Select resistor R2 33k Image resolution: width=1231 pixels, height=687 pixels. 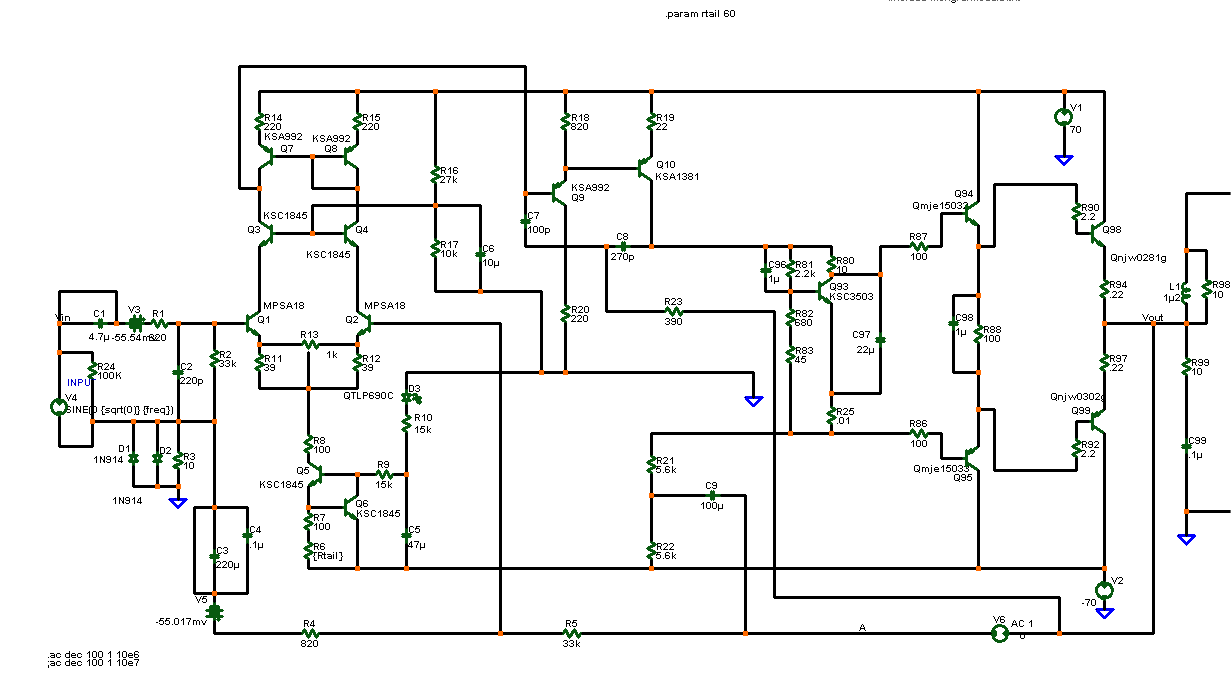(x=214, y=357)
